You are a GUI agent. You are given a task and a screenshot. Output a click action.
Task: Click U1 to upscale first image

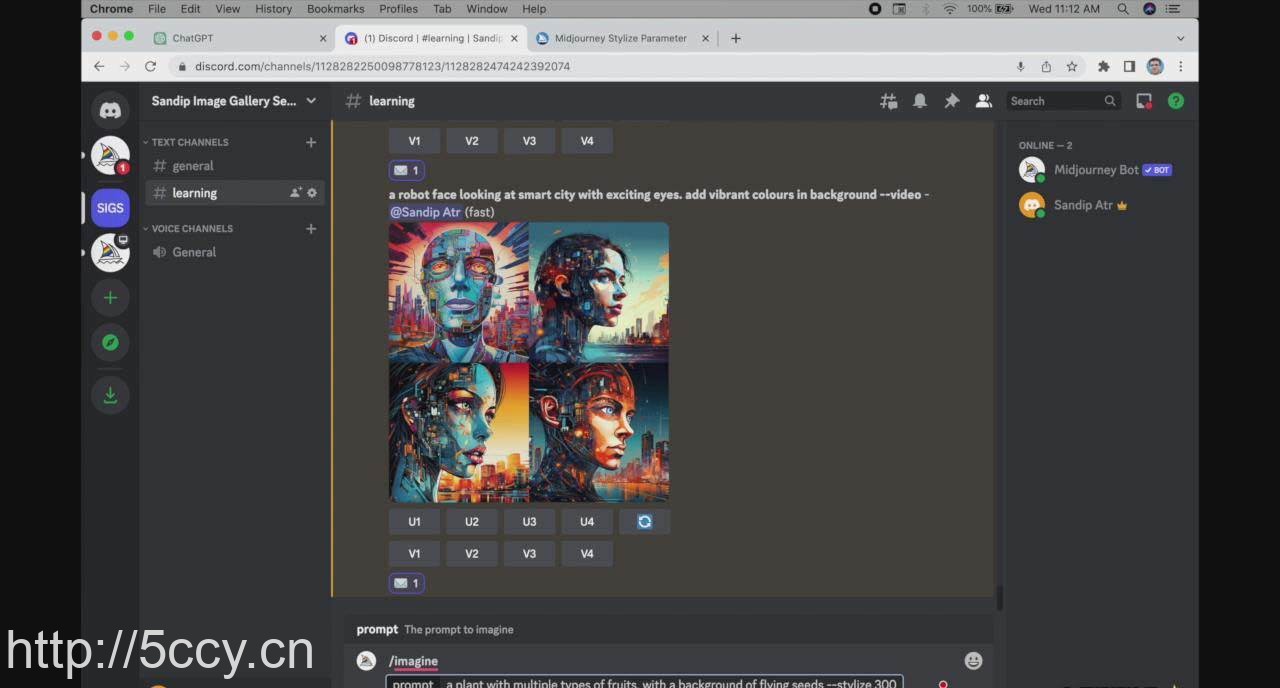pos(414,521)
